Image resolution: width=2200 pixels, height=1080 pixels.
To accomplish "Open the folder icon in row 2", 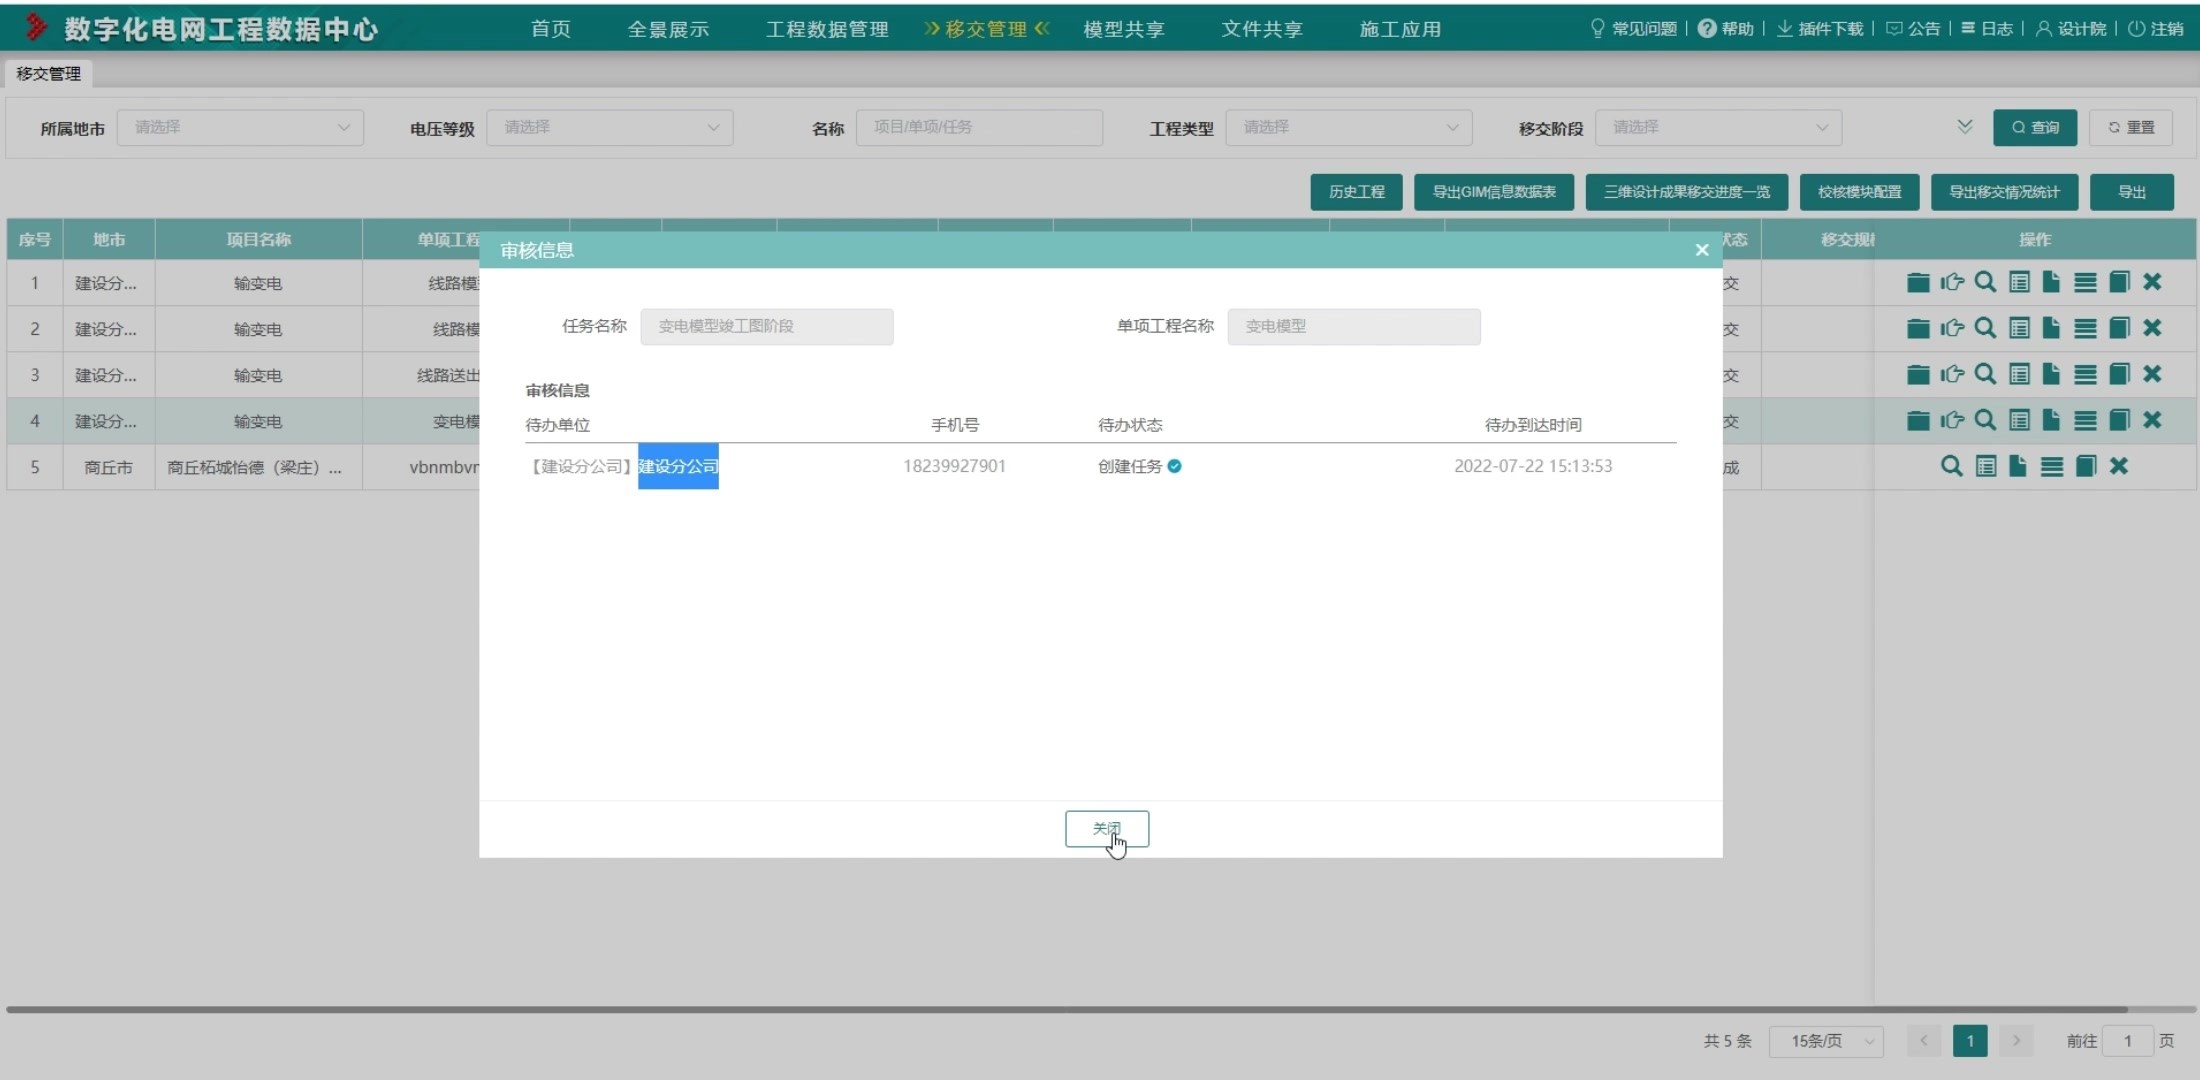I will coord(1918,328).
